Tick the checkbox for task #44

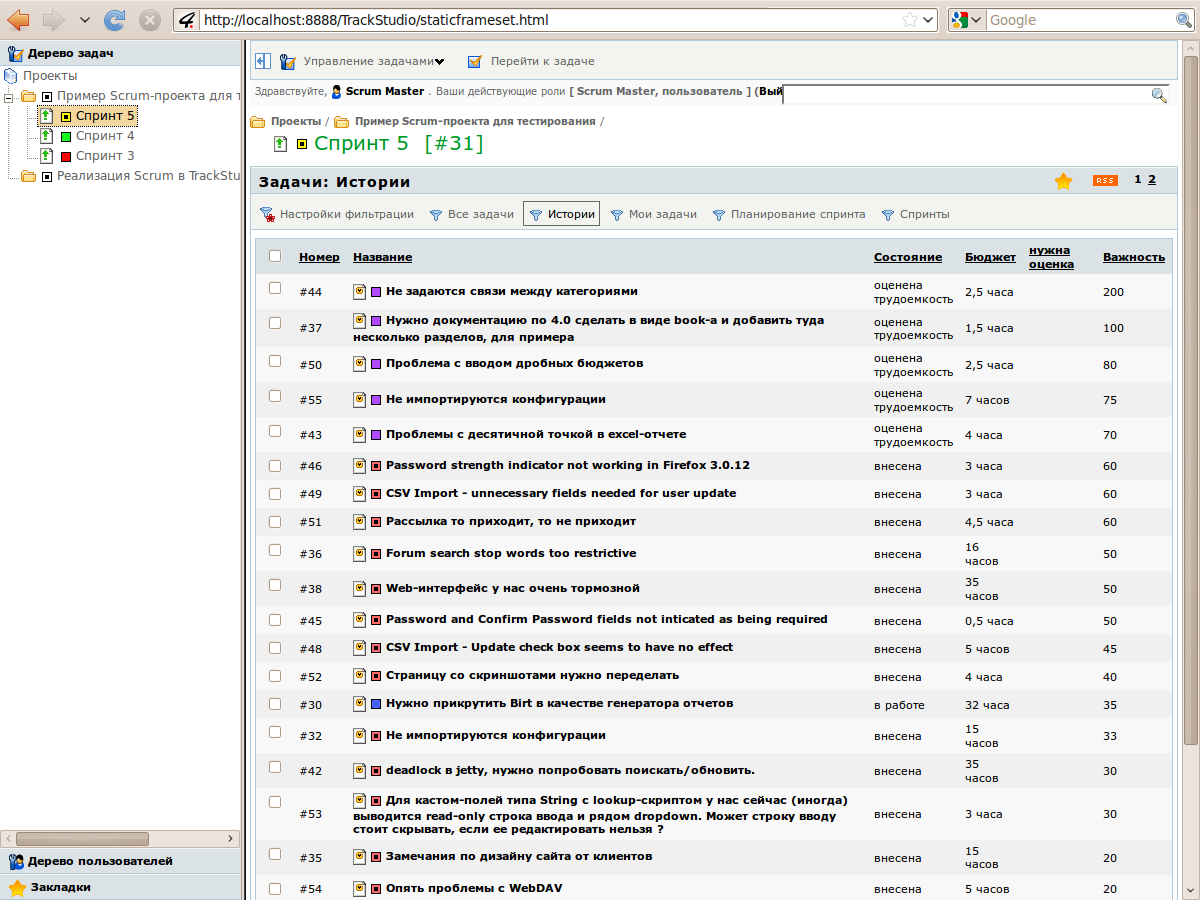tap(275, 288)
